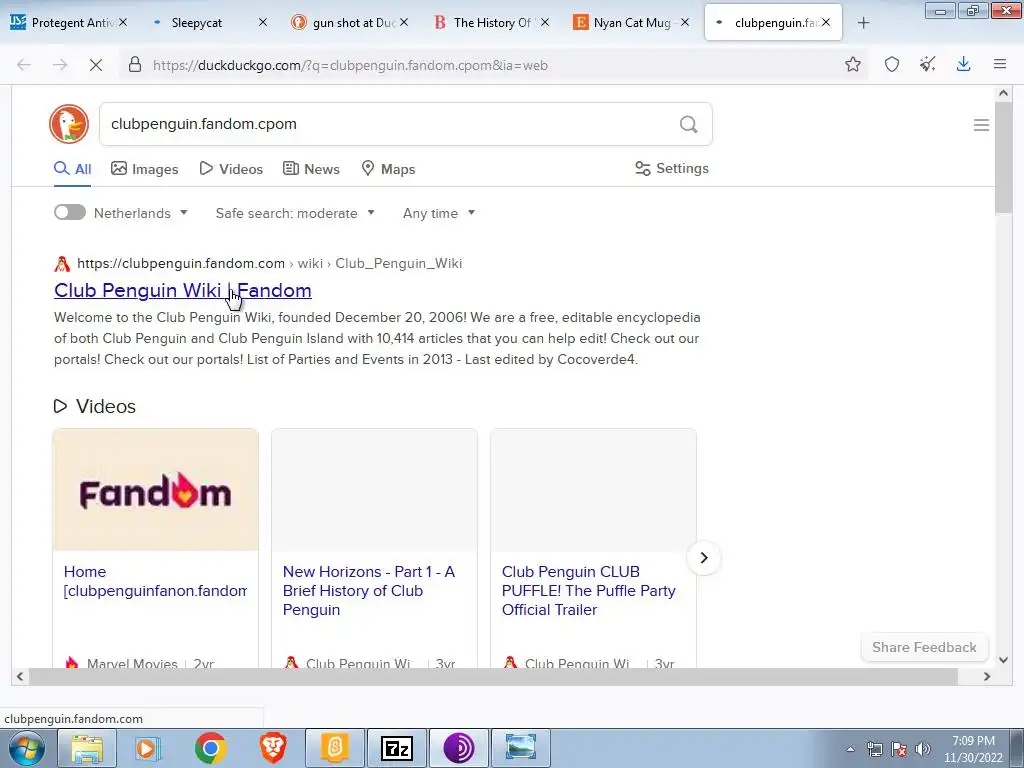Click the taskbar clock showing 7:09 PM
Image resolution: width=1024 pixels, height=768 pixels.
coord(973,749)
